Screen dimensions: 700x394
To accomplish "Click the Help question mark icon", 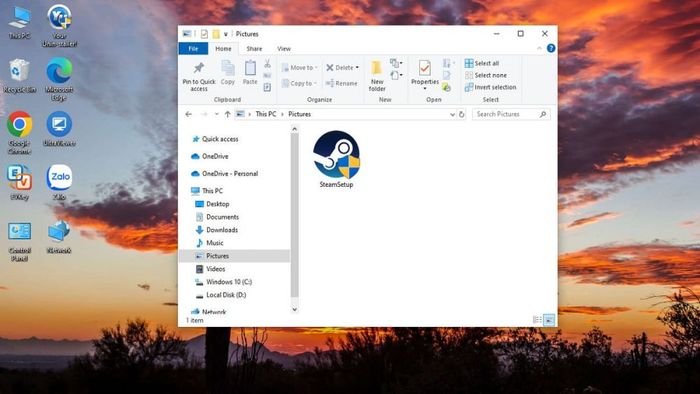I will click(551, 48).
